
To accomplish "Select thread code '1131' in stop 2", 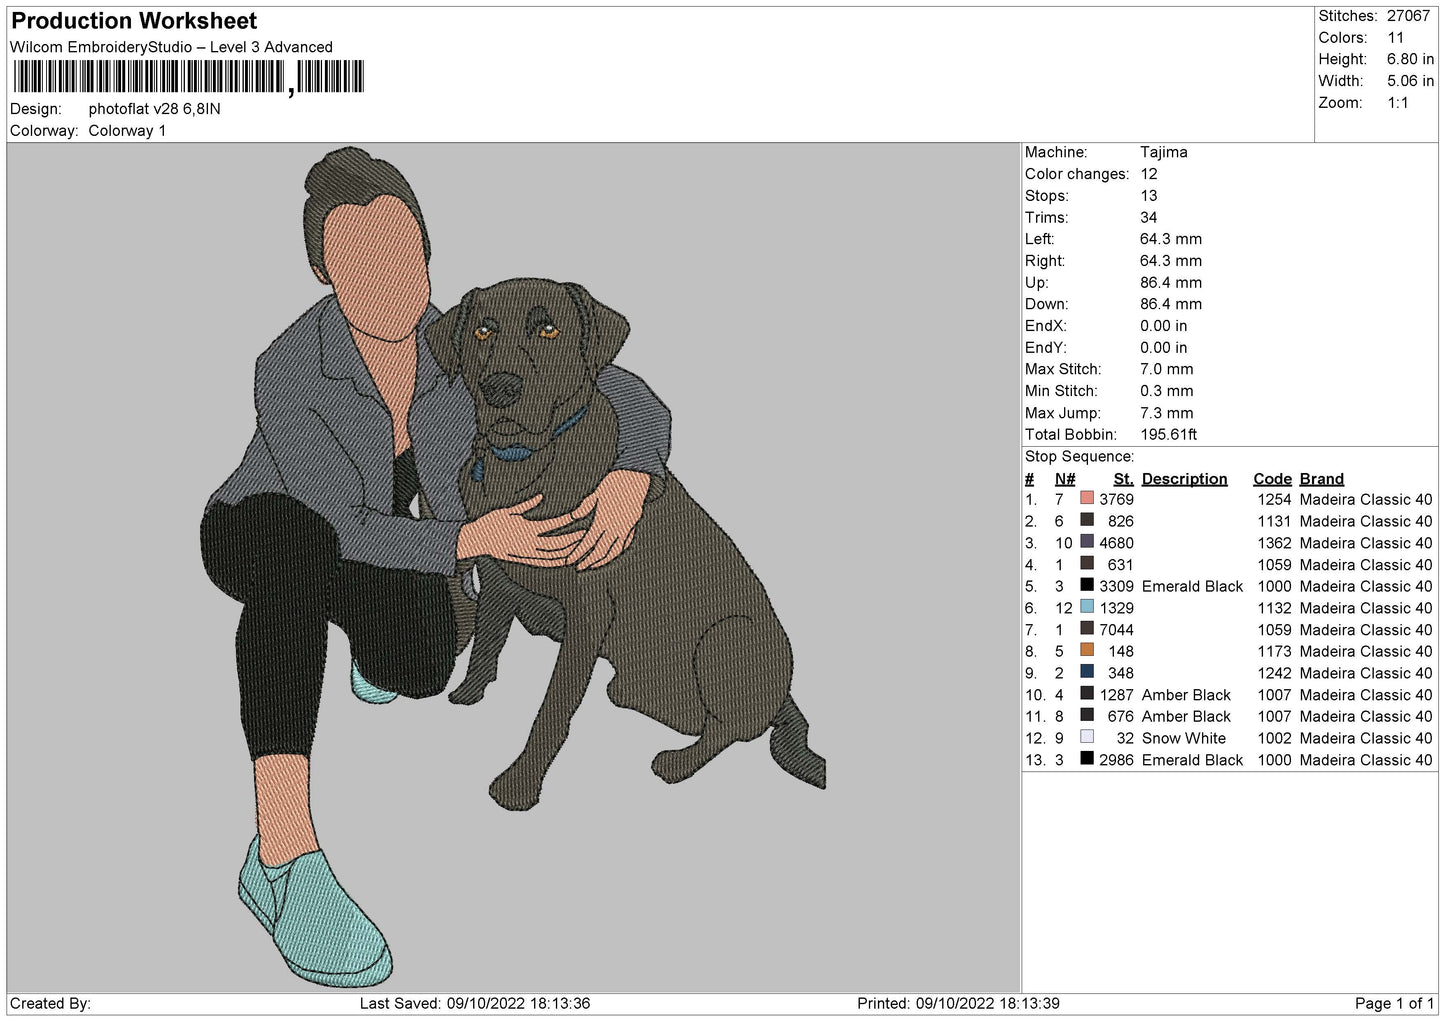I will point(1275,521).
